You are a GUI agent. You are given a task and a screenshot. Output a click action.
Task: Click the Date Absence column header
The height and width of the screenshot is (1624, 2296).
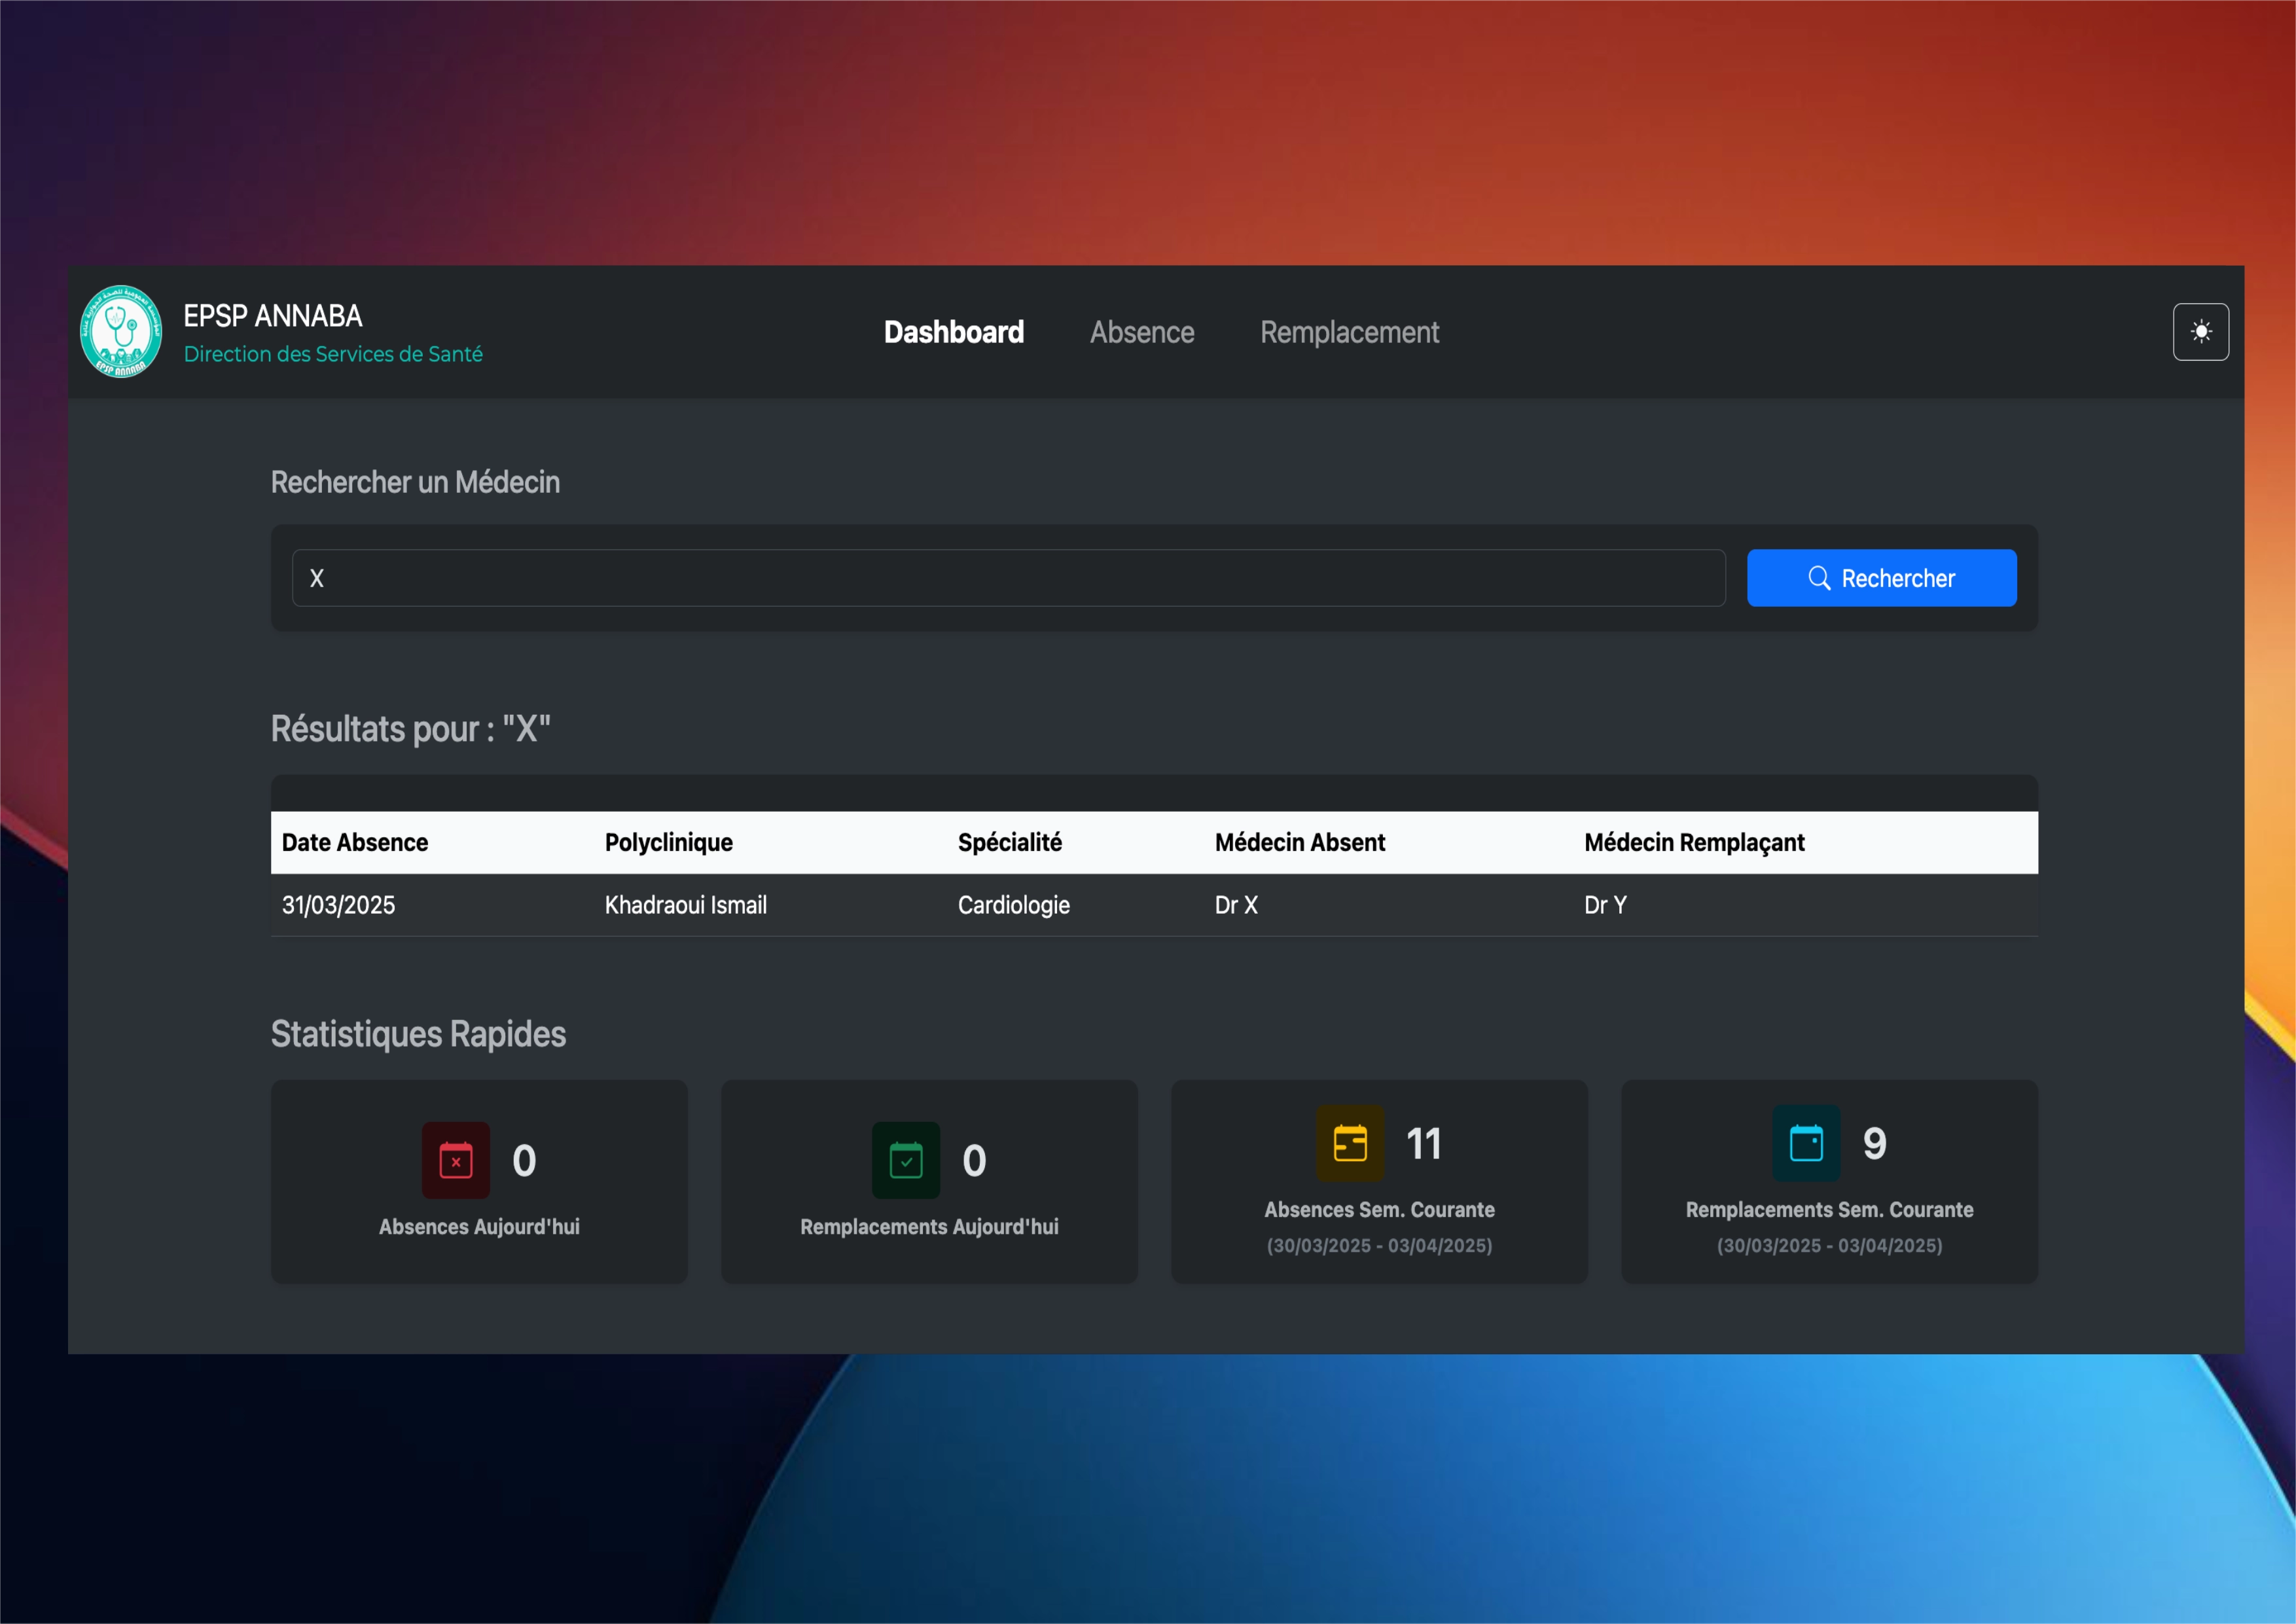tap(355, 843)
